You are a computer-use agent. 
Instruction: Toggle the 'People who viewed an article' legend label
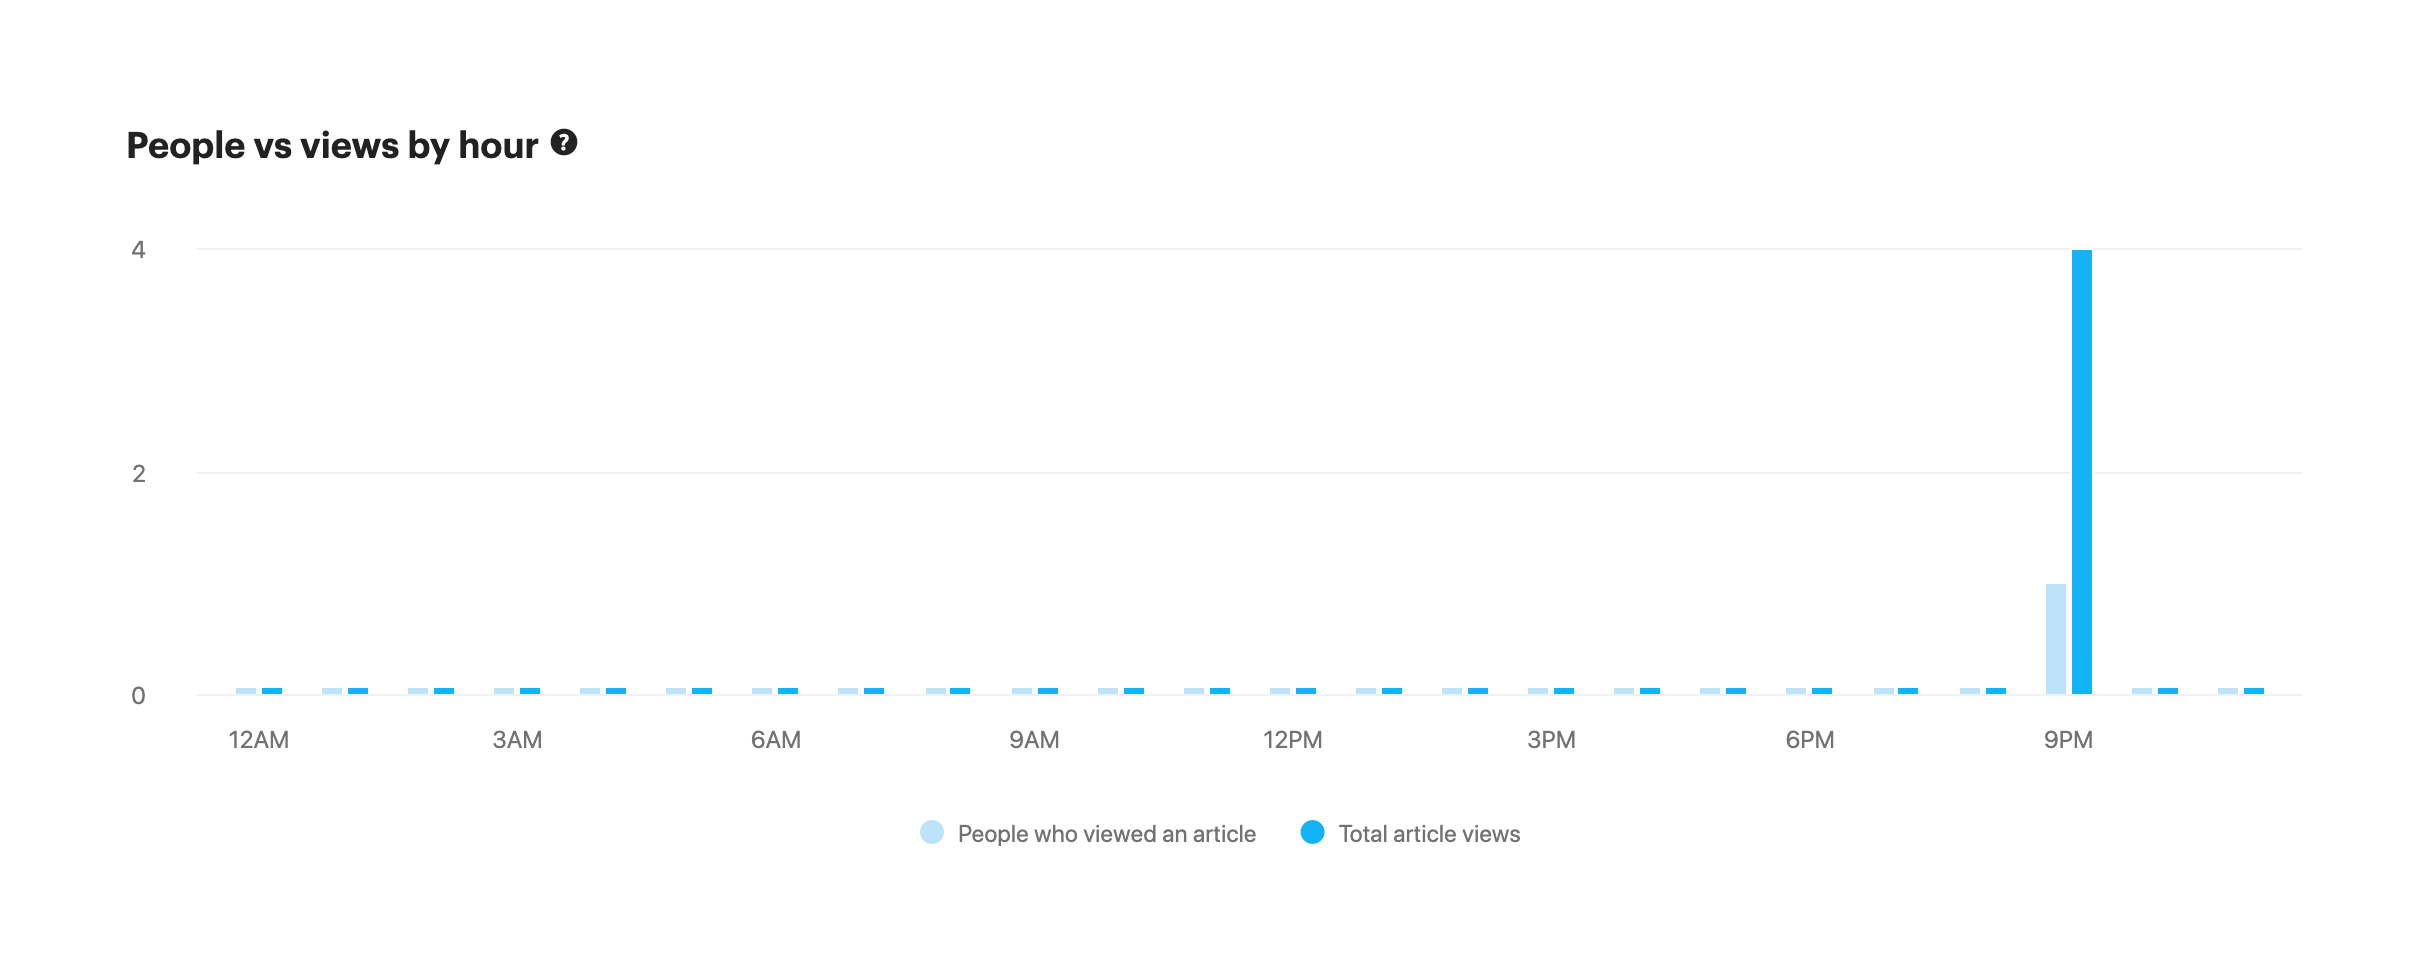click(x=1106, y=834)
